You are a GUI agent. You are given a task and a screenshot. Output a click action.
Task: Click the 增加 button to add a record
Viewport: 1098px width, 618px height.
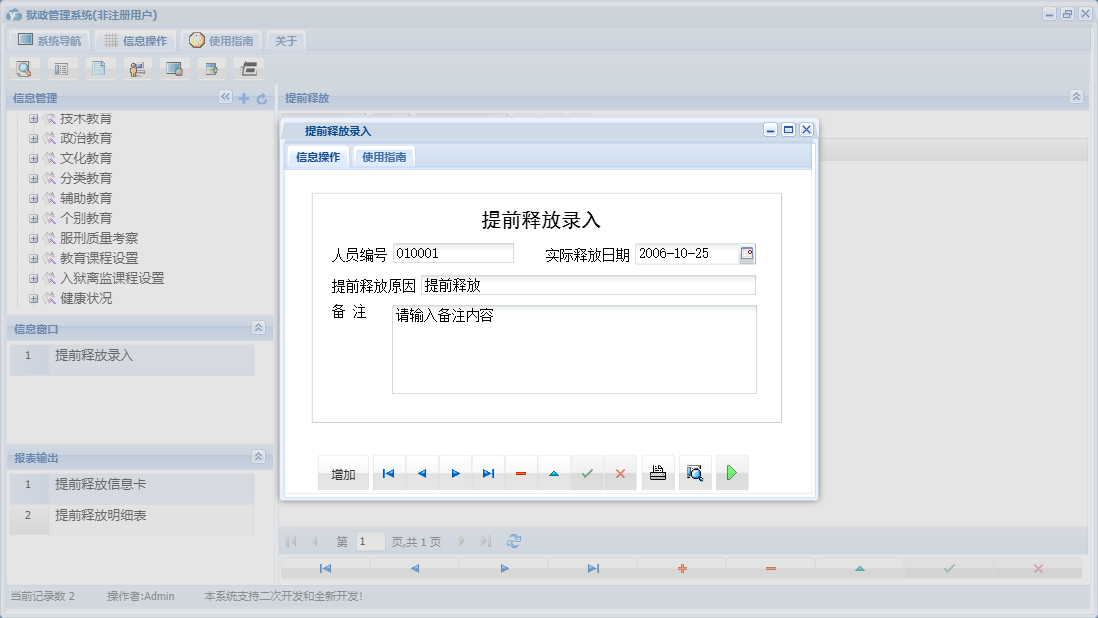click(343, 472)
